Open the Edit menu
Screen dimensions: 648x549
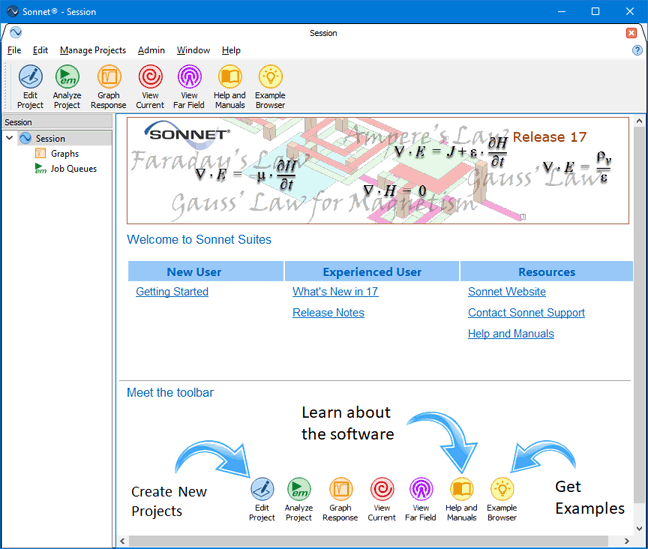pyautogui.click(x=40, y=50)
